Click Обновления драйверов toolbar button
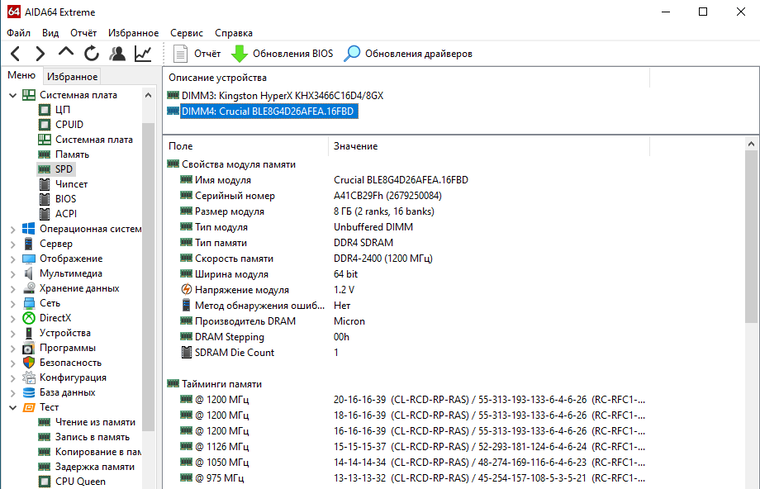 [x=408, y=53]
